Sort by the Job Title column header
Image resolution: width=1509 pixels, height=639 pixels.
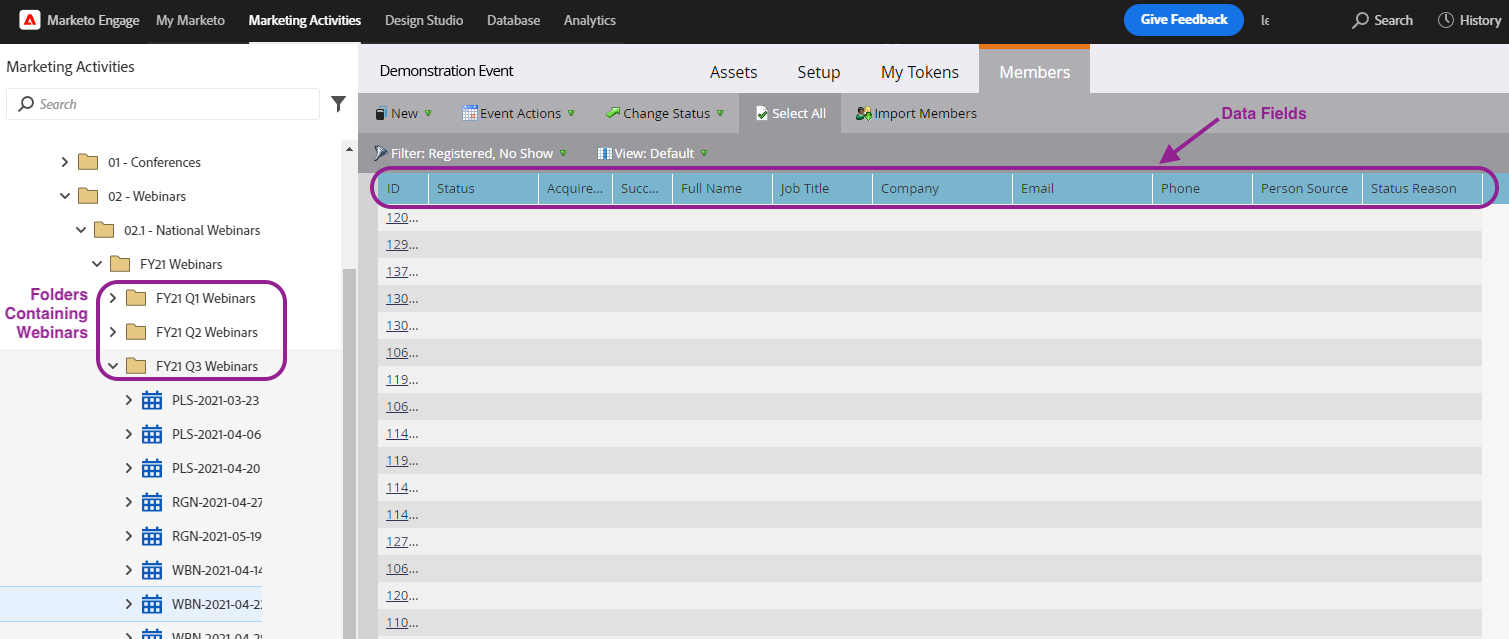822,189
